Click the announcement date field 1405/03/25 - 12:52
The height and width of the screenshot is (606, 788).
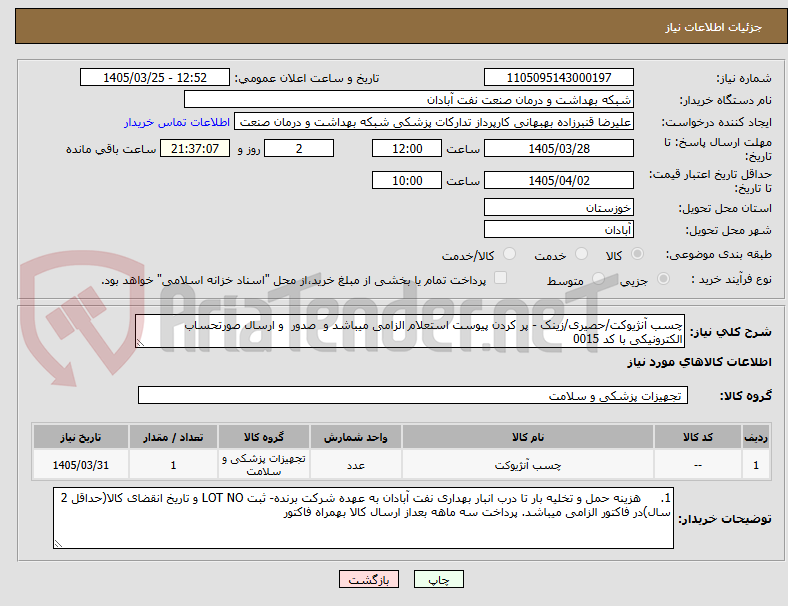tap(155, 77)
